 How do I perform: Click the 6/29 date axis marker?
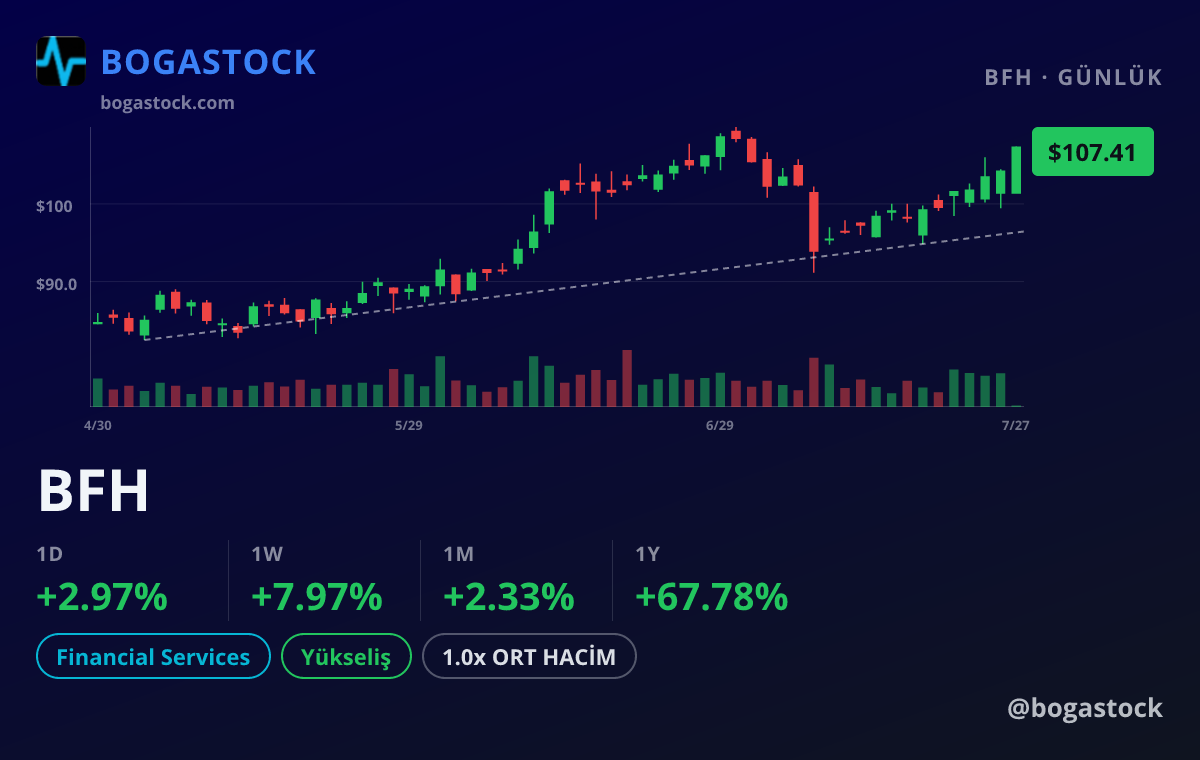click(x=719, y=425)
